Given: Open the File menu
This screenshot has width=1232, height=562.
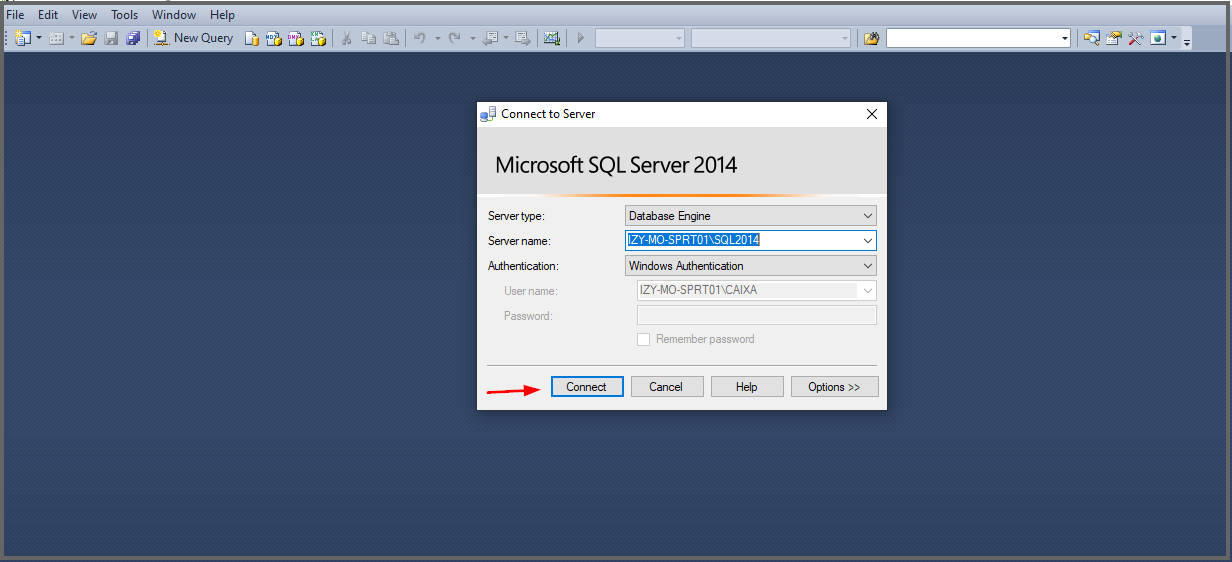Looking at the screenshot, I should pyautogui.click(x=15, y=15).
